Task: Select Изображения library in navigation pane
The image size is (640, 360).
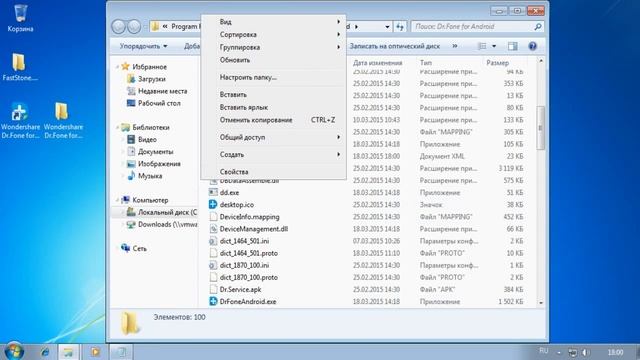Action: click(x=159, y=164)
